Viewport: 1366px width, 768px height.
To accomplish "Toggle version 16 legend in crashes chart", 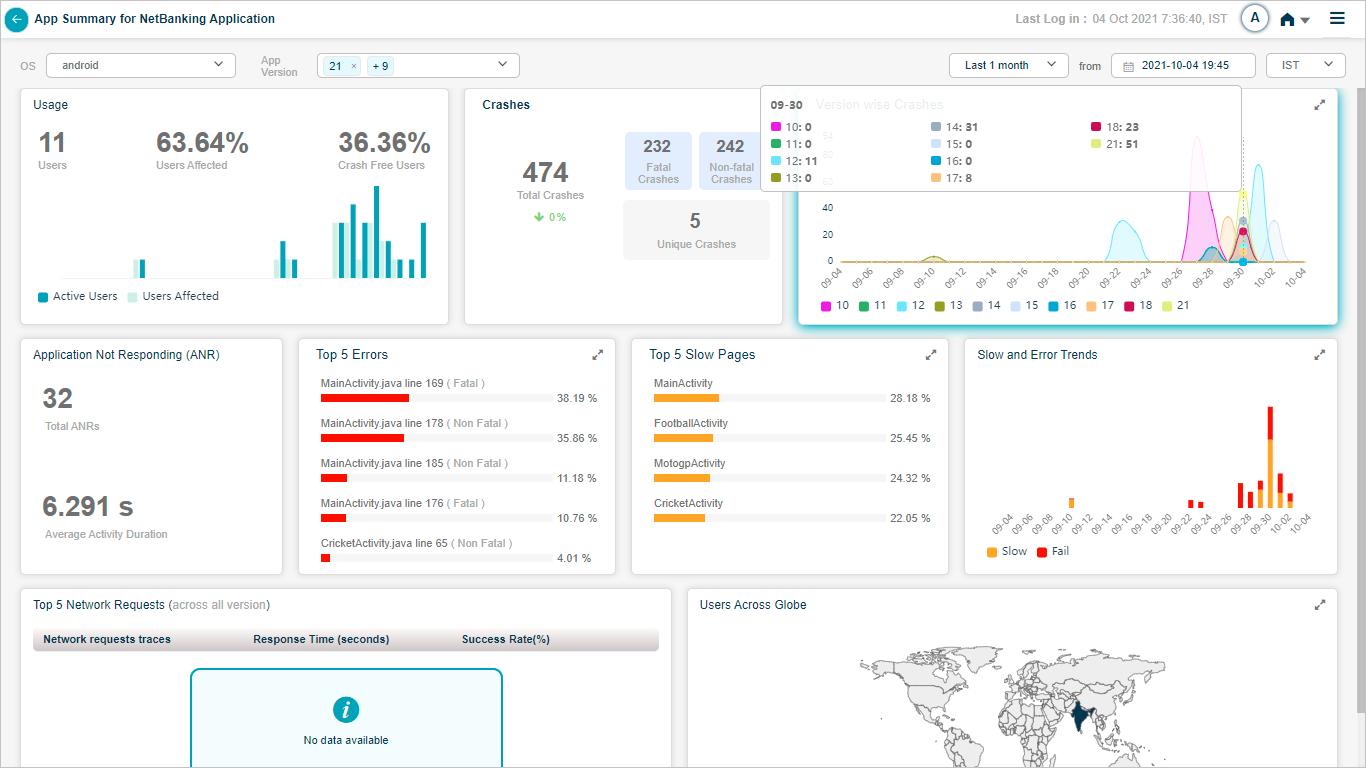I will pyautogui.click(x=1063, y=305).
